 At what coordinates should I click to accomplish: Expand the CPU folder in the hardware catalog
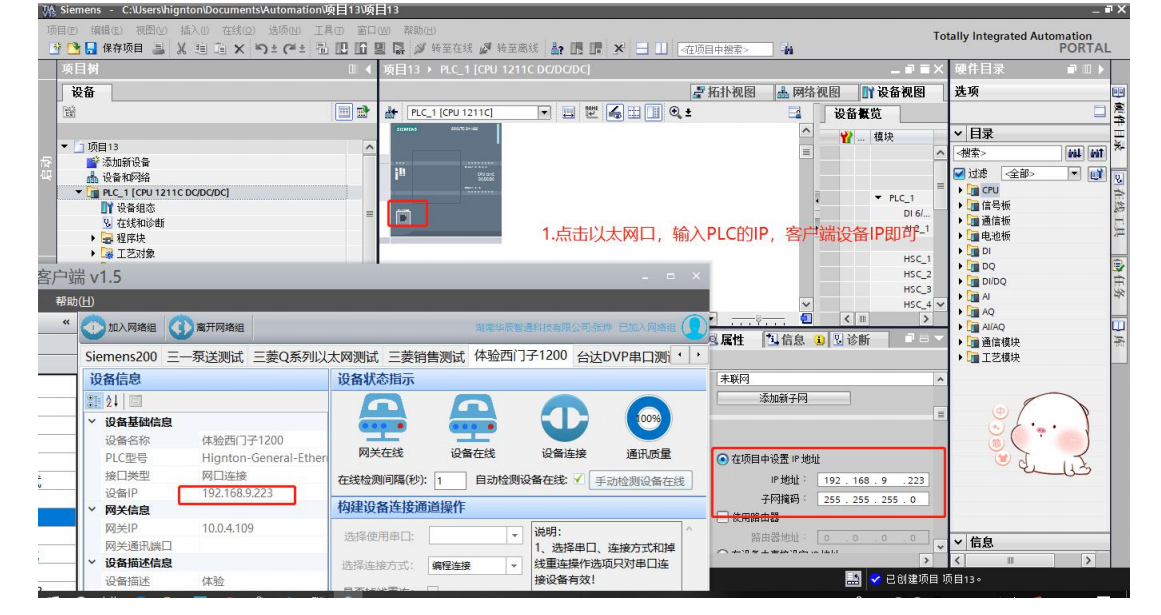pyautogui.click(x=961, y=190)
